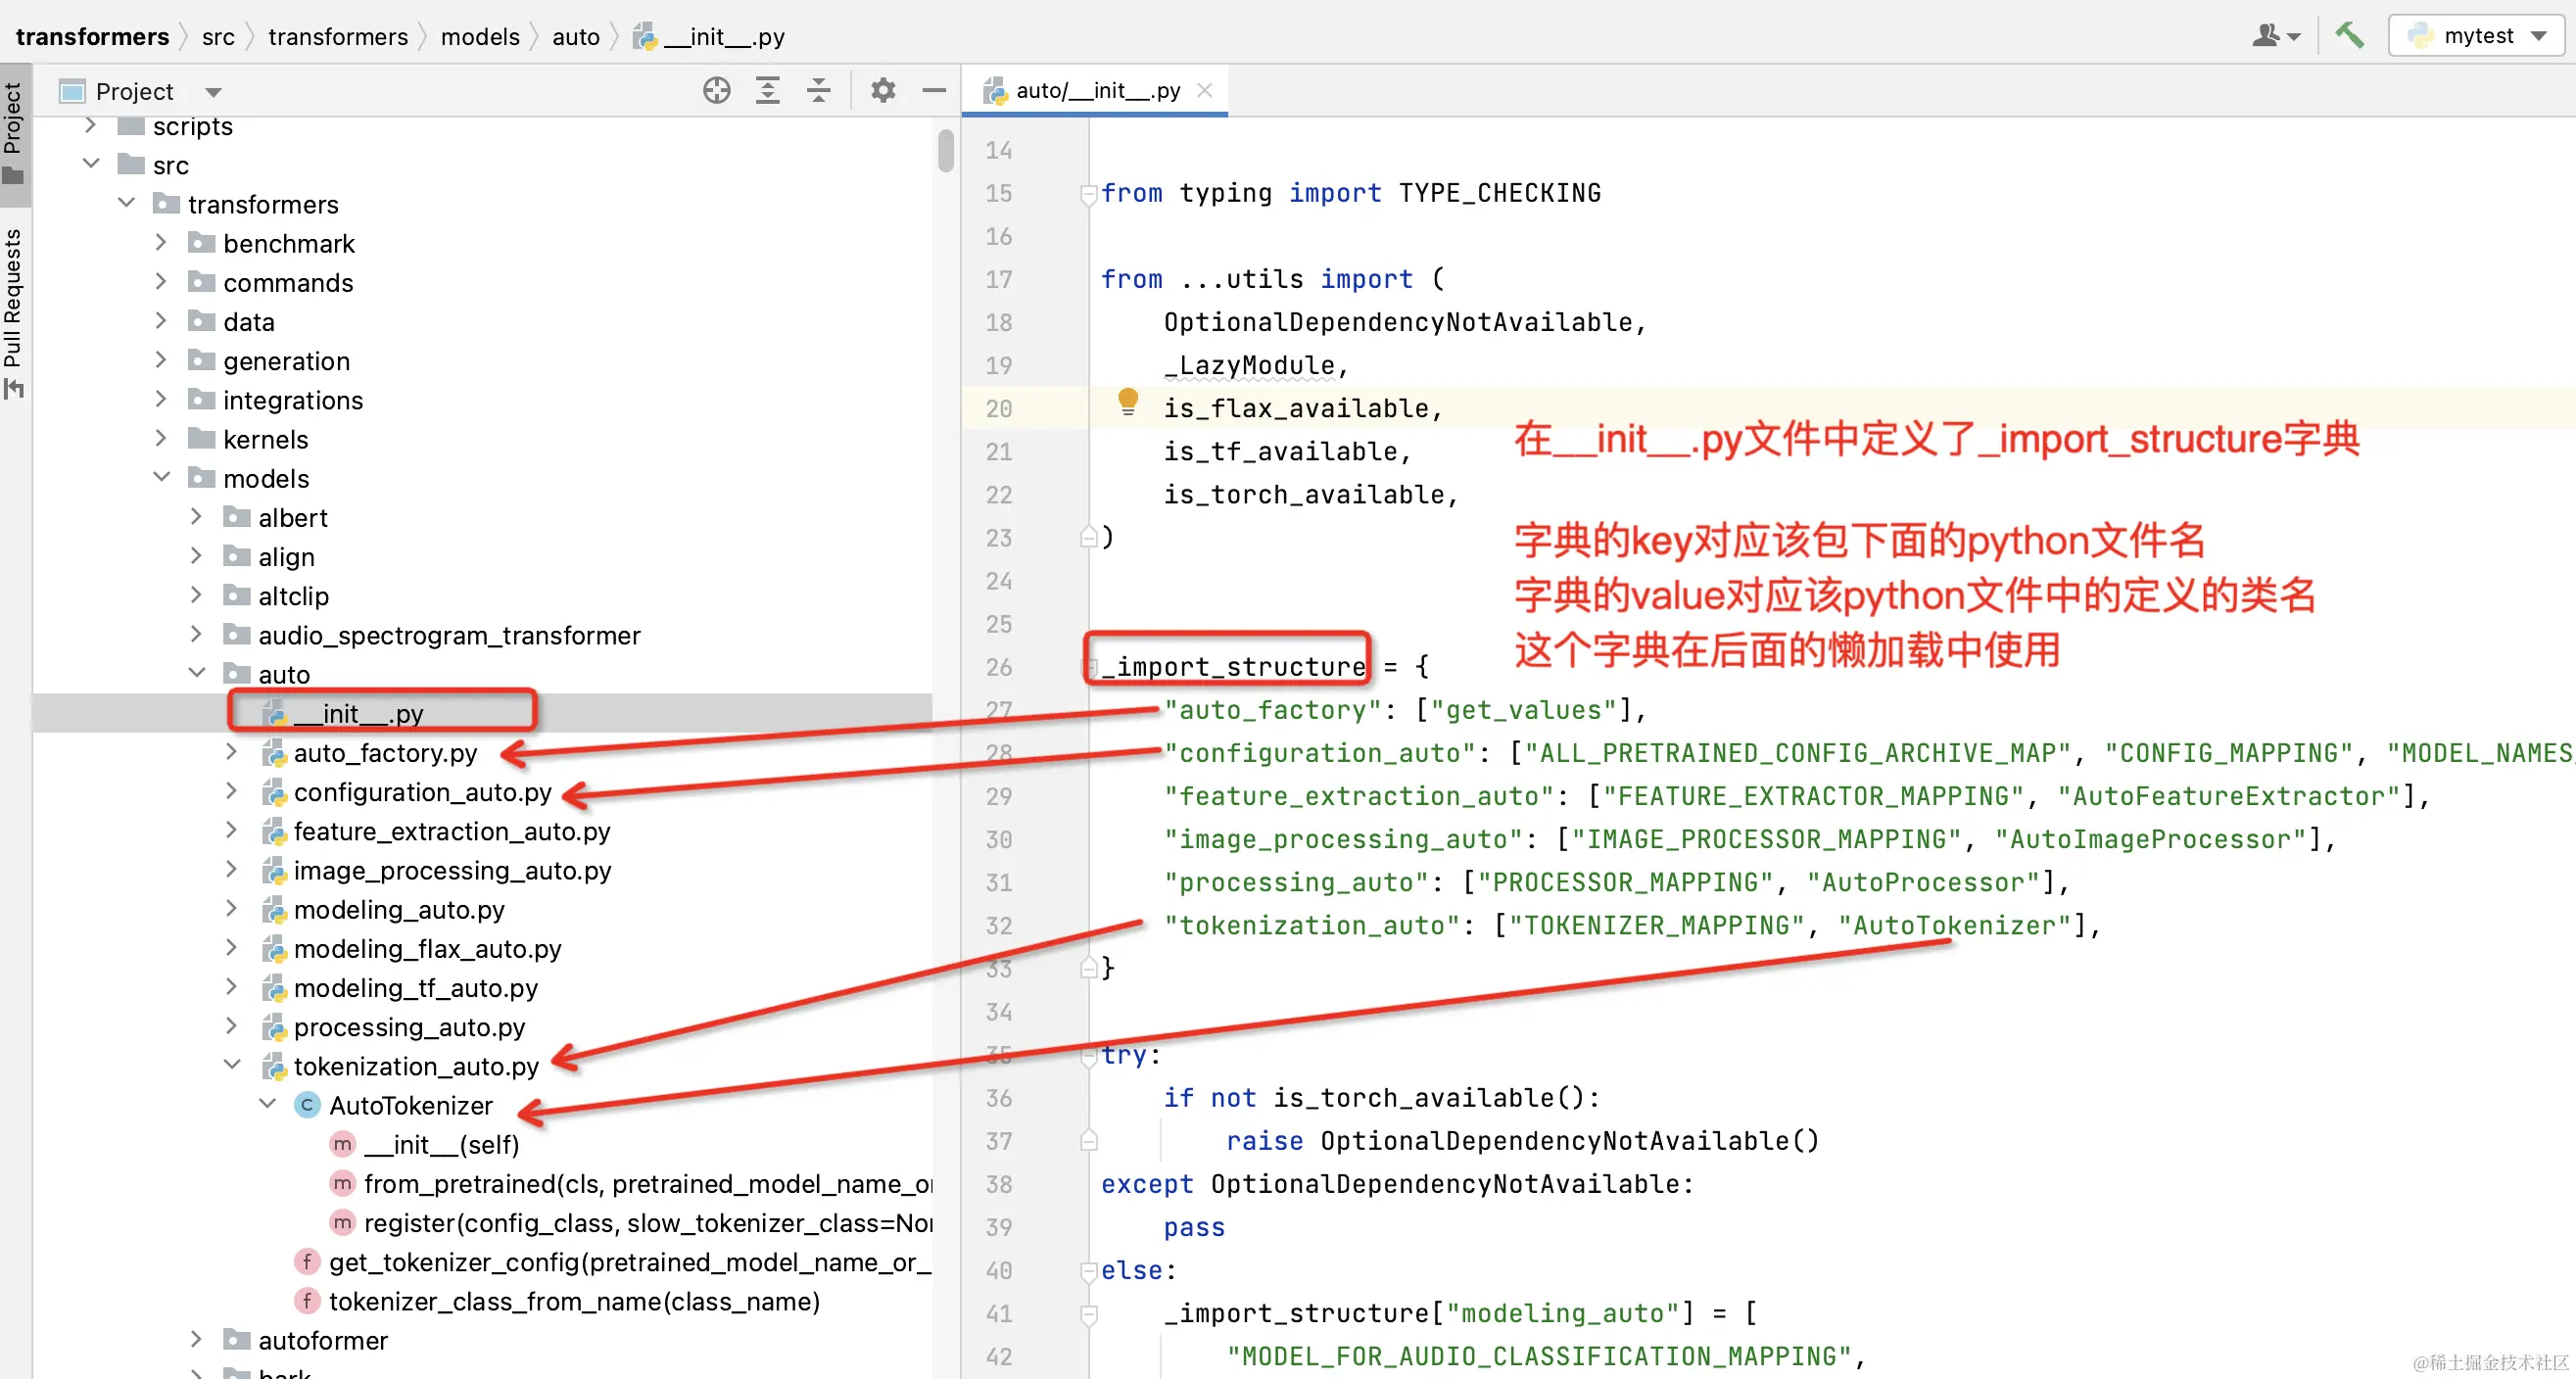Click the locate/select opened file crosshair icon
Screen dimensions: 2576x1379
tap(716, 91)
